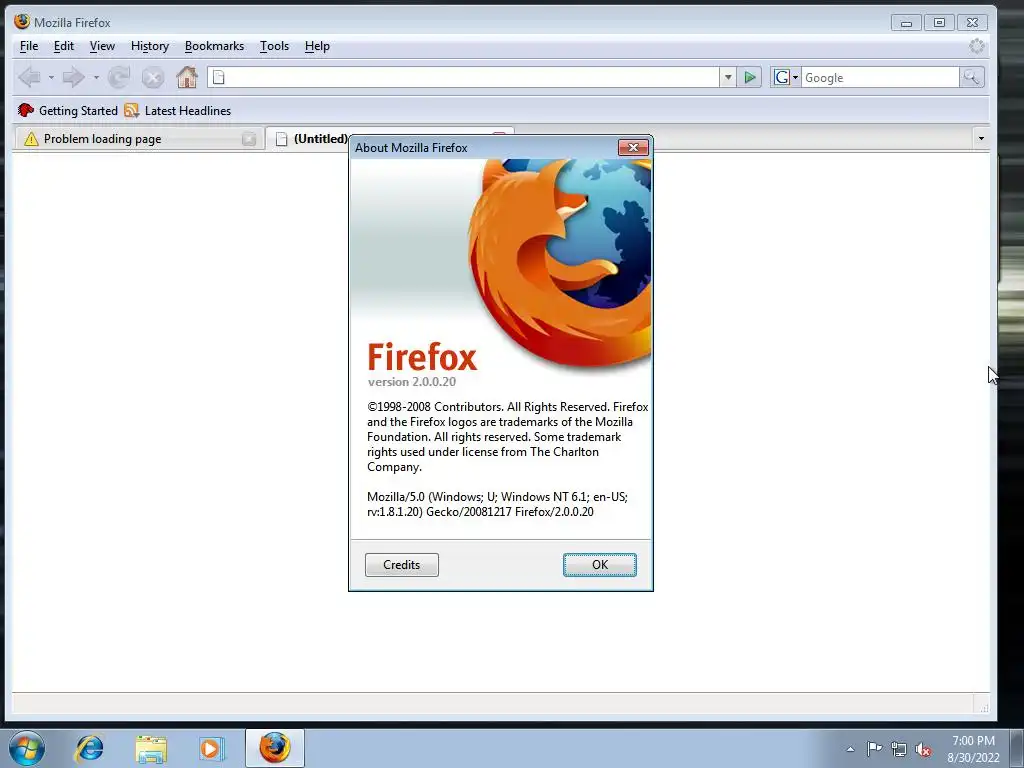Click the muted volume tray icon
The width and height of the screenshot is (1024, 768).
click(923, 750)
